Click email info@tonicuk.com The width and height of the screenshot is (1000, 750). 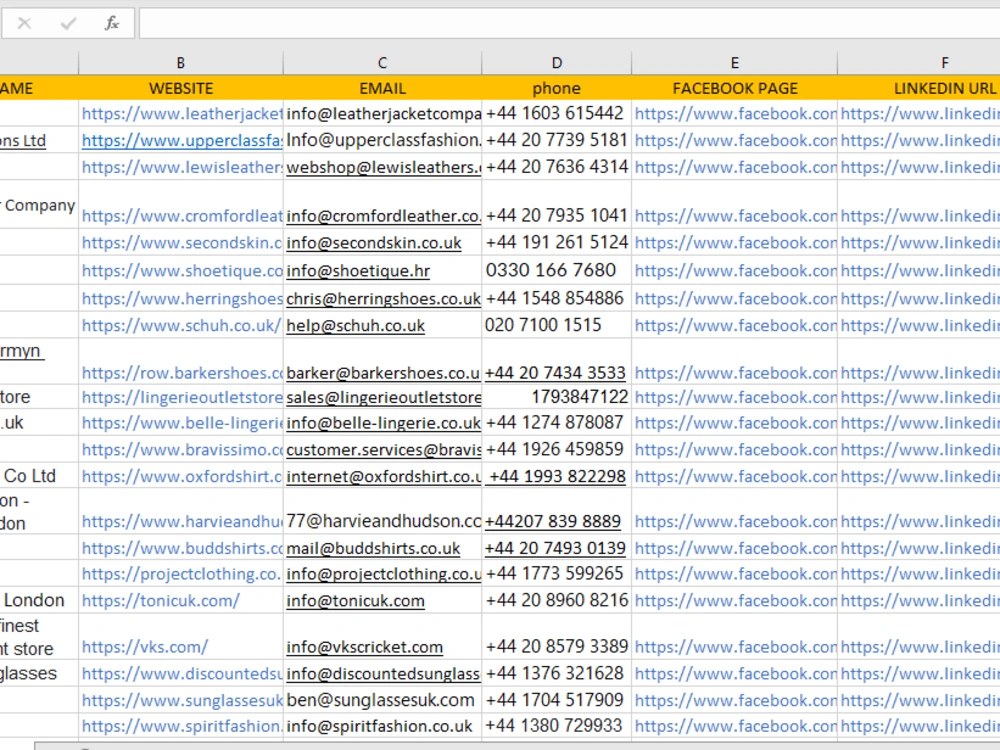point(355,601)
